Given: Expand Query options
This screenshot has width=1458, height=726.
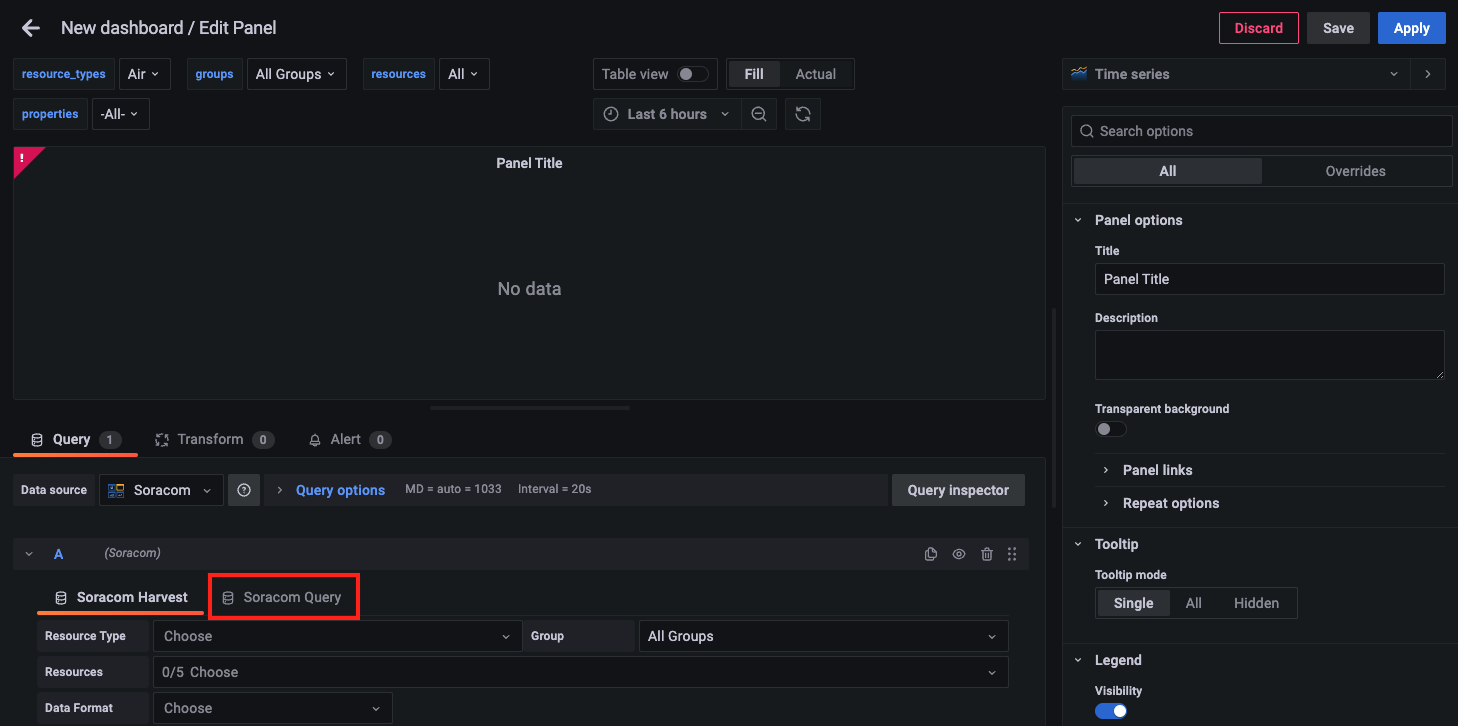Looking at the screenshot, I should [x=340, y=490].
